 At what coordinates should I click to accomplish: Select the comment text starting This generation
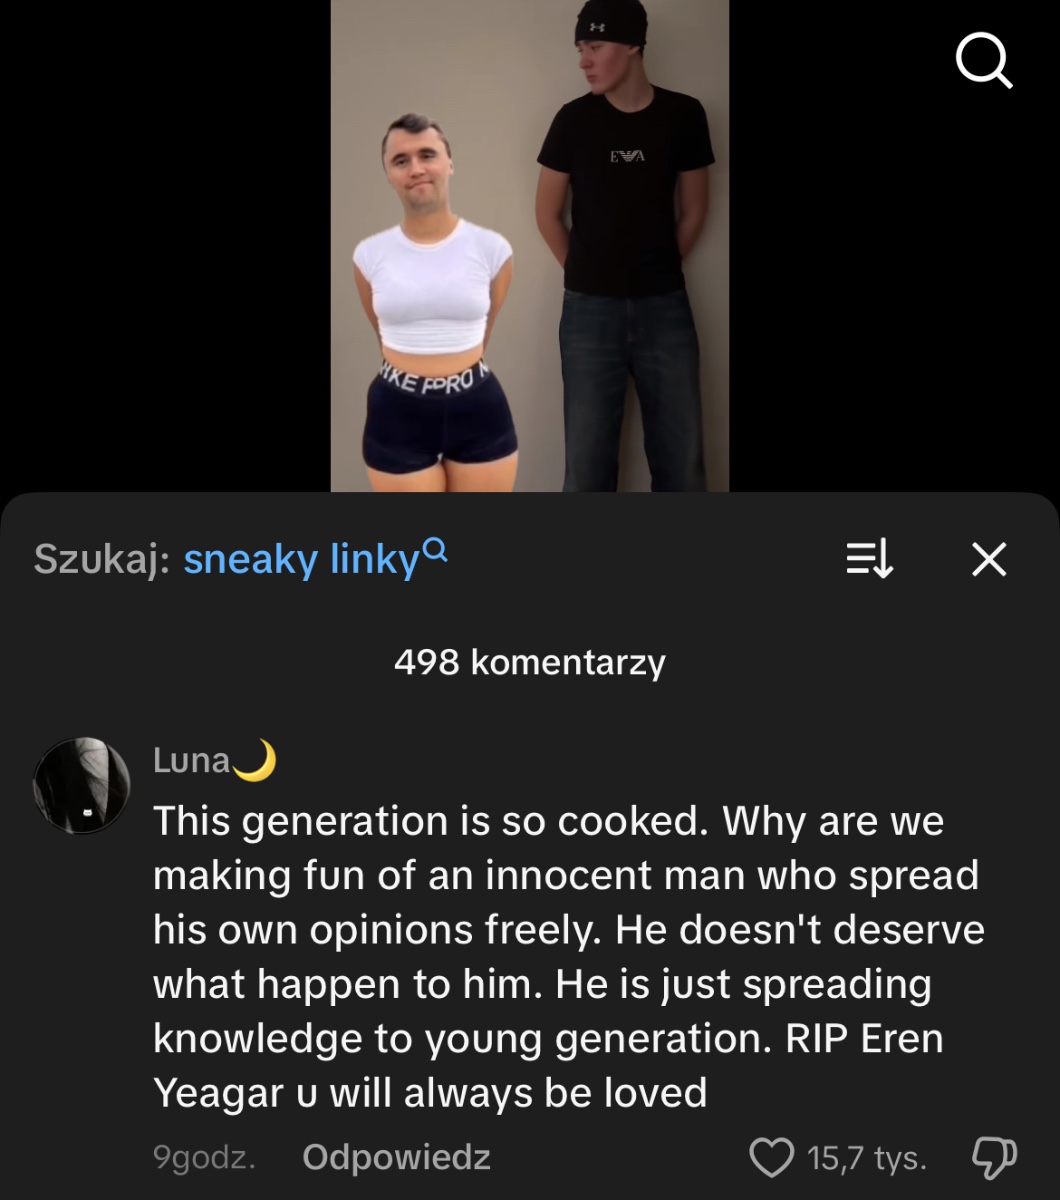(x=568, y=957)
